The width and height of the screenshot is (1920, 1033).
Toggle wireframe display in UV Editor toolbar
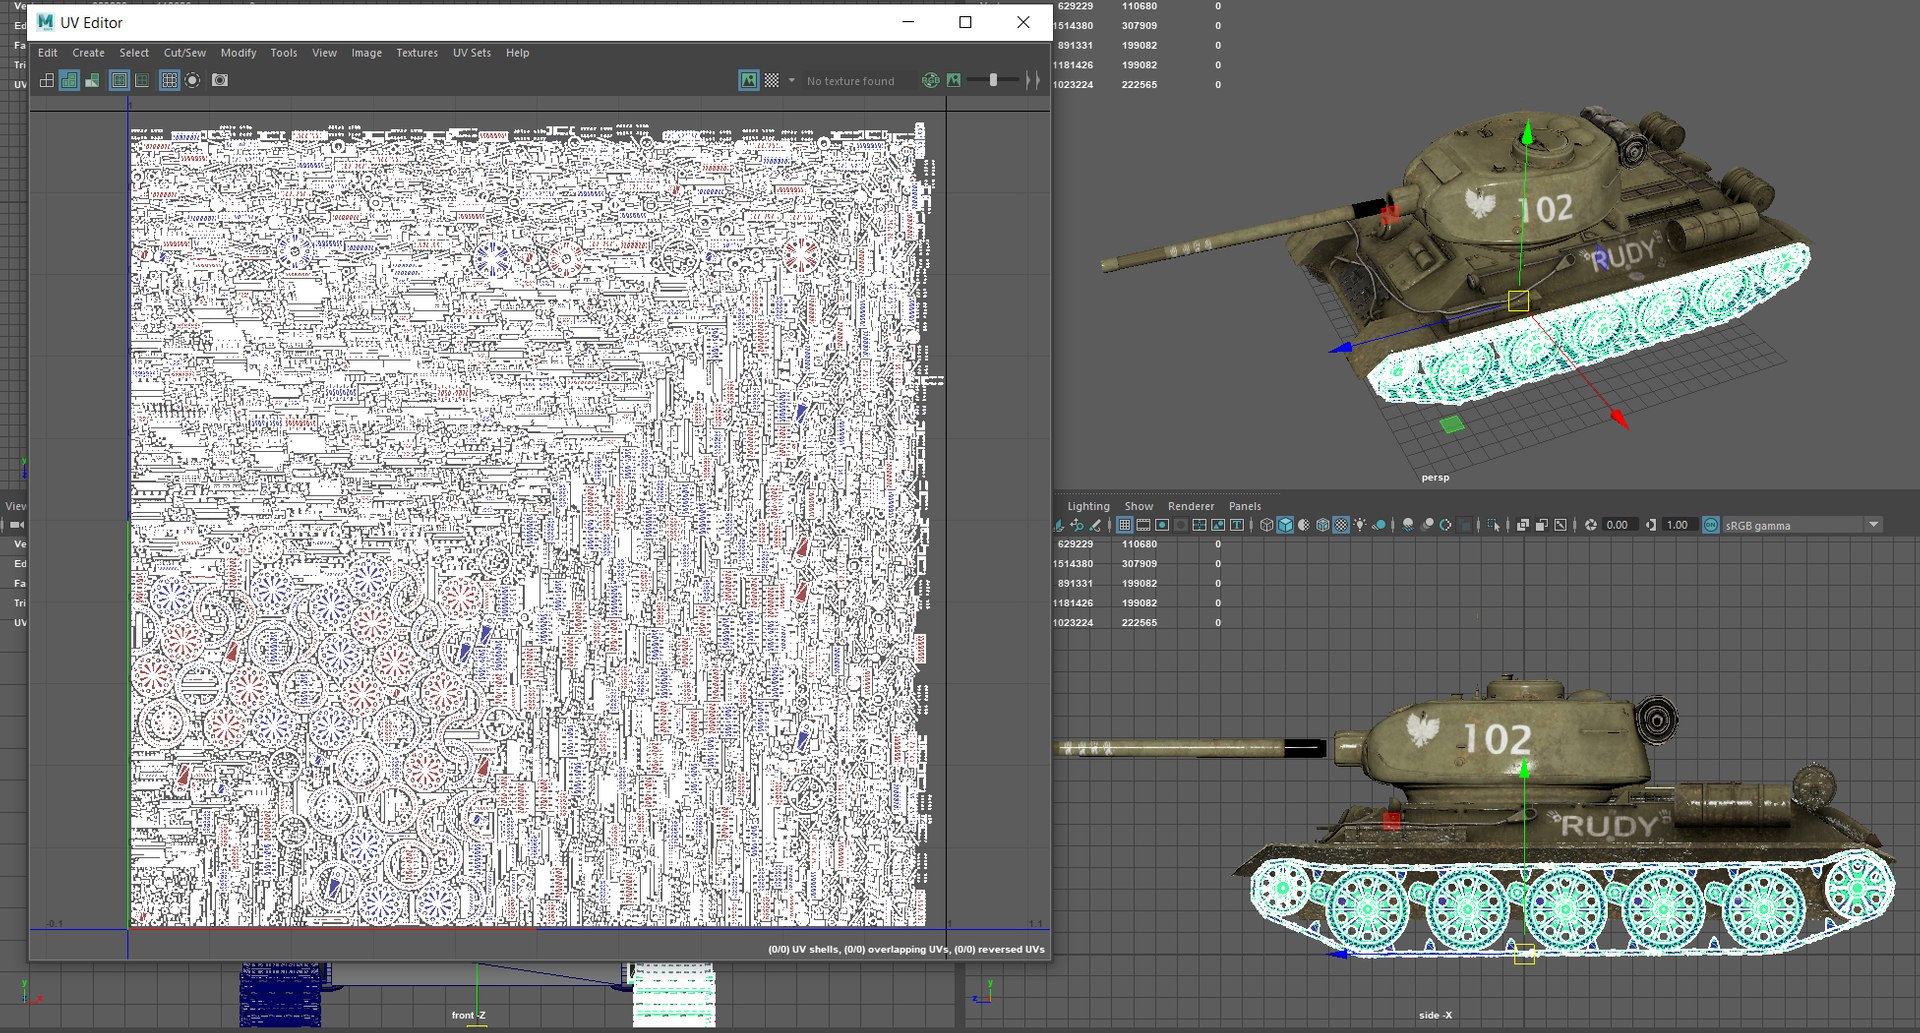coord(47,80)
